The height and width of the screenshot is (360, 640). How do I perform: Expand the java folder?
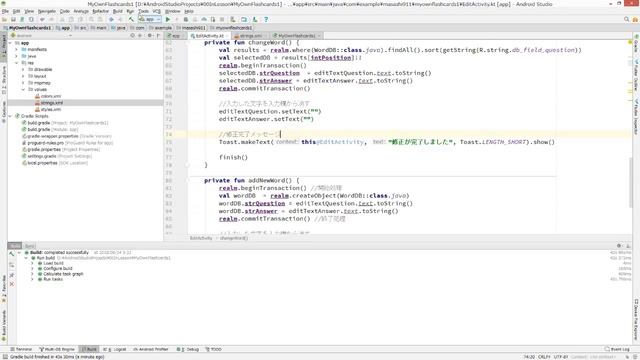tap(17, 56)
